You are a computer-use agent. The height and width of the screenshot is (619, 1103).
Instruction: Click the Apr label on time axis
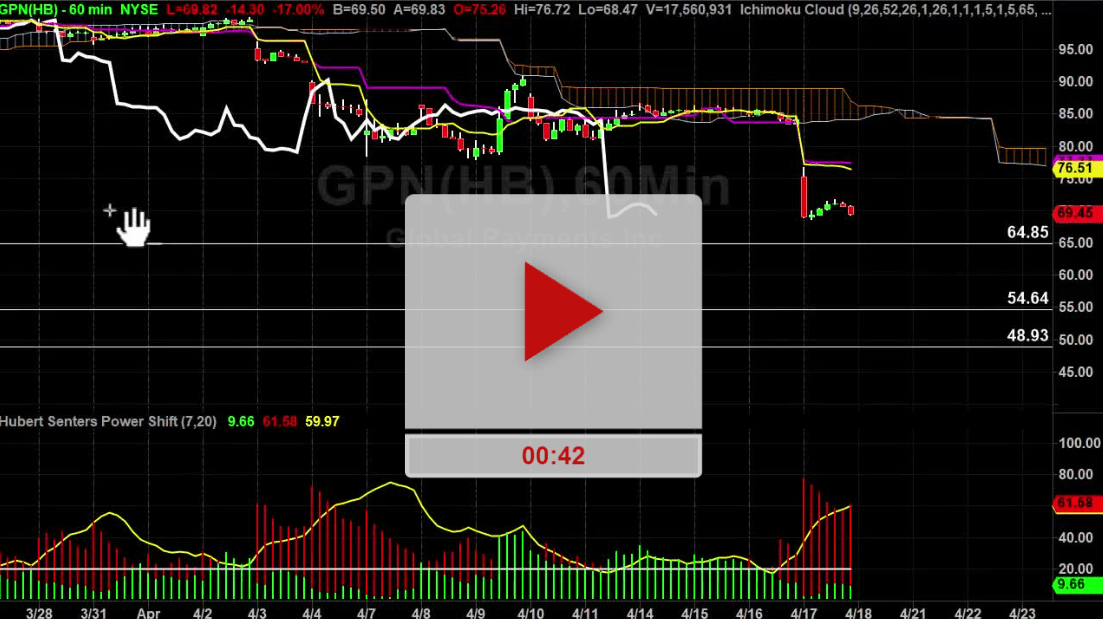(148, 613)
